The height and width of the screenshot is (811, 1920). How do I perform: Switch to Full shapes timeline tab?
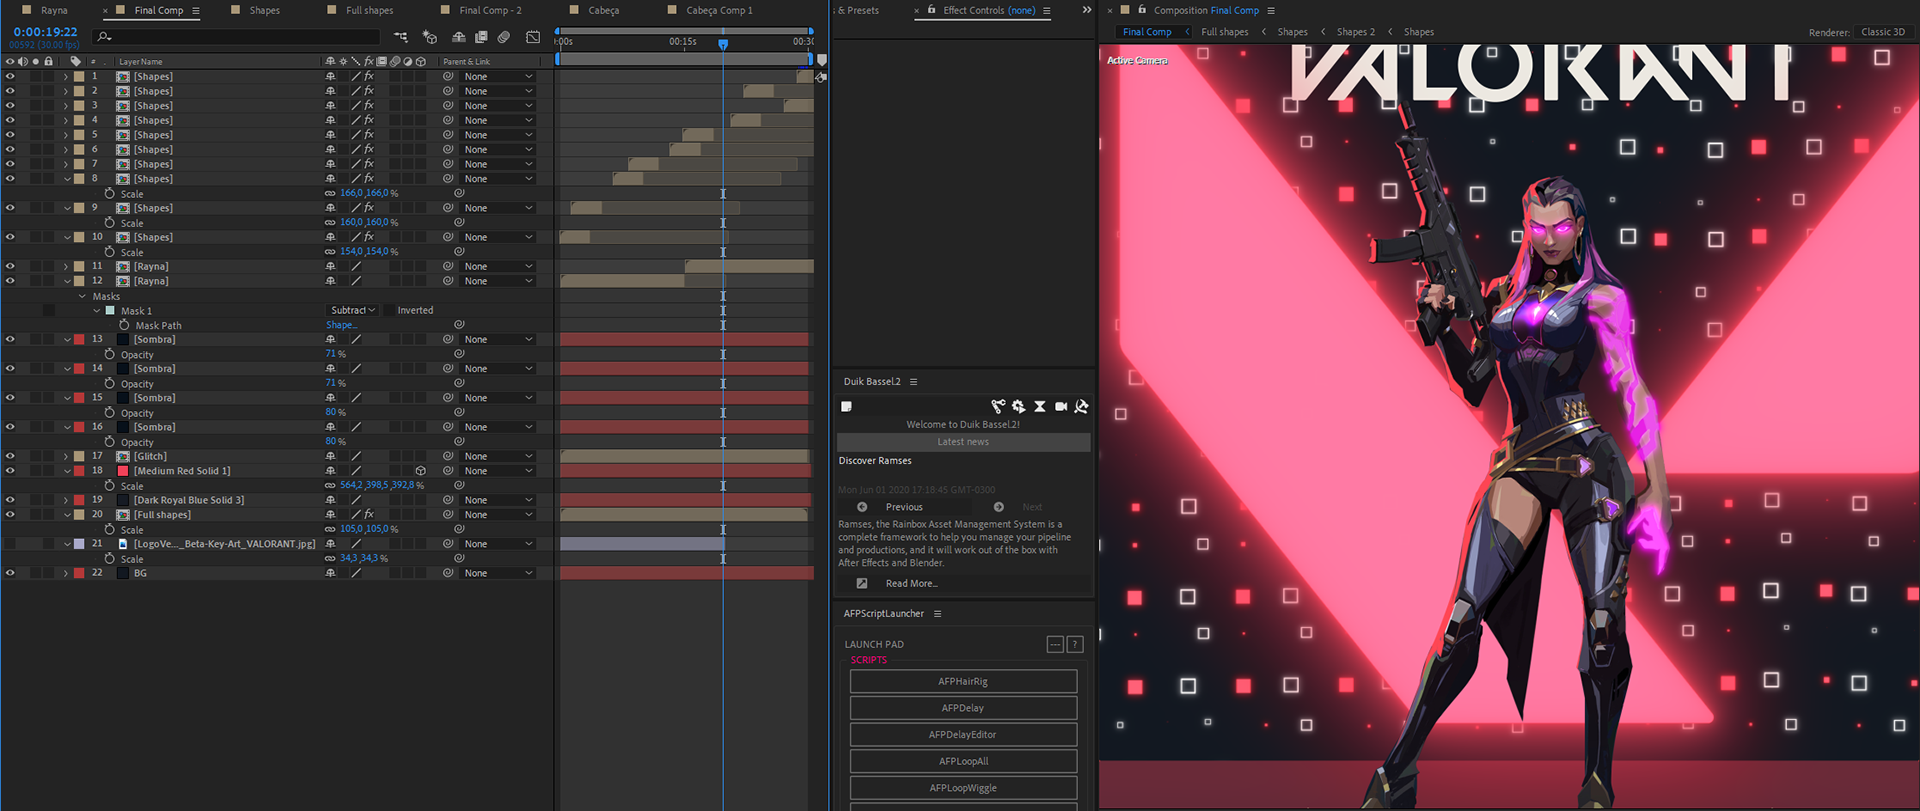[x=369, y=10]
